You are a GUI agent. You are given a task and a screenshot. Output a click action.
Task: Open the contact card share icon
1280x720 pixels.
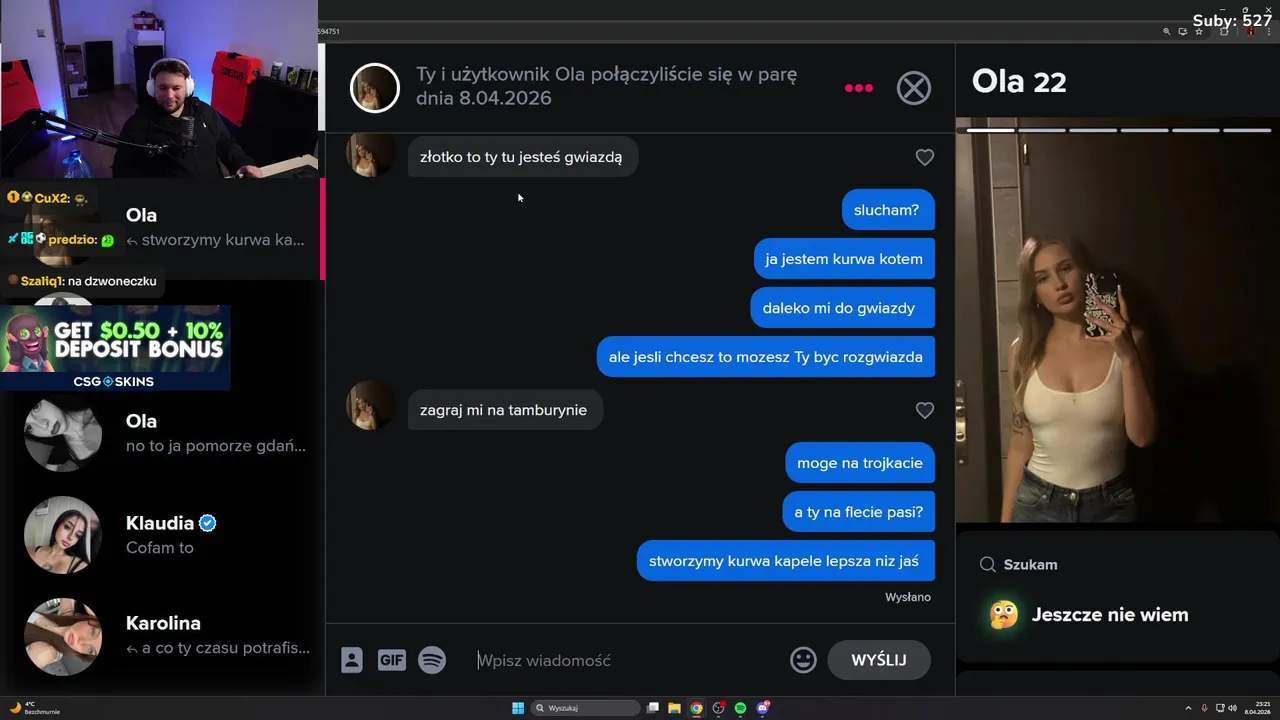click(351, 660)
